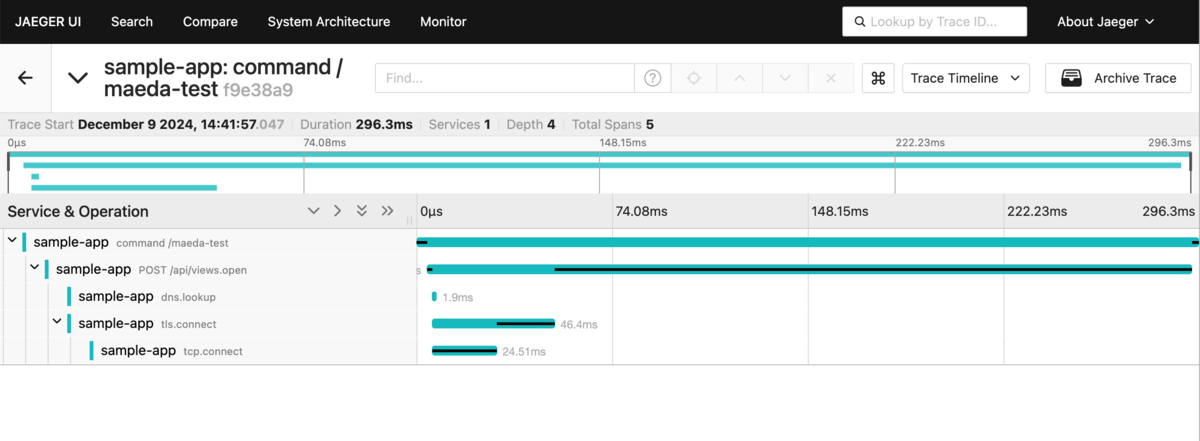Click the command /maeda-test span bar
This screenshot has width=1200, height=441.
point(807,242)
